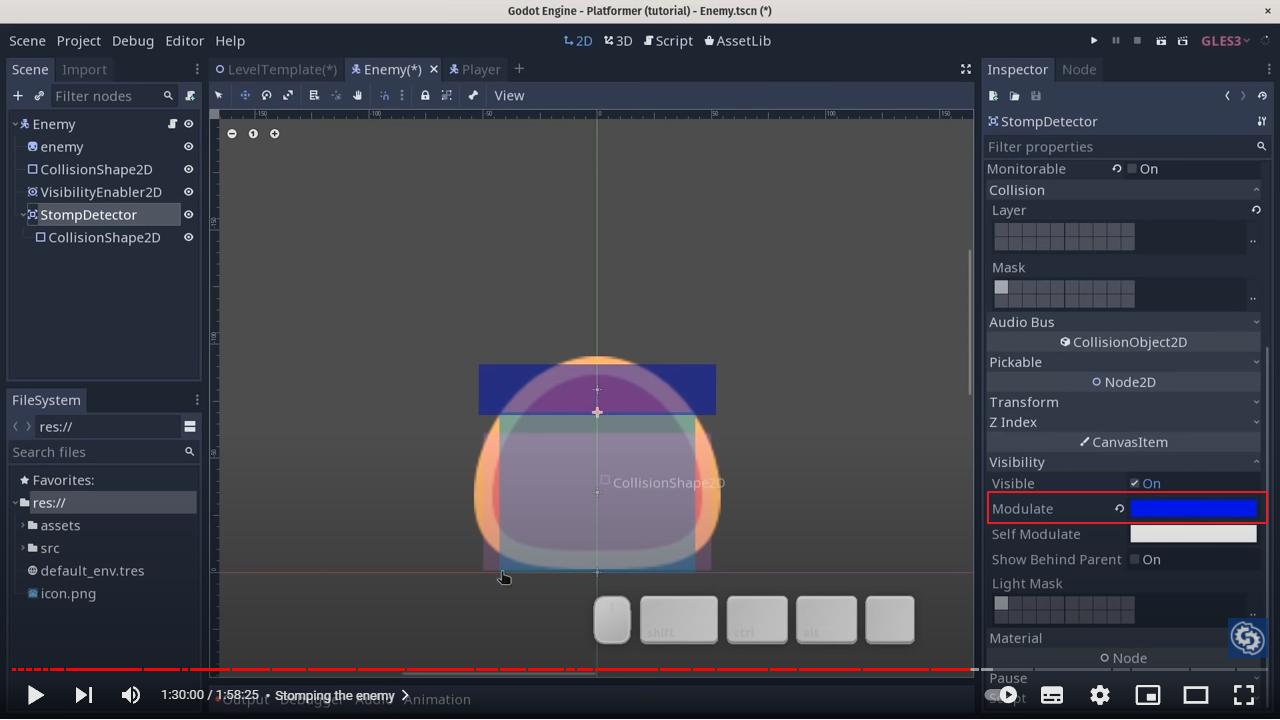Make children of the node unselectable
Image resolution: width=1280 pixels, height=720 pixels.
(447, 96)
